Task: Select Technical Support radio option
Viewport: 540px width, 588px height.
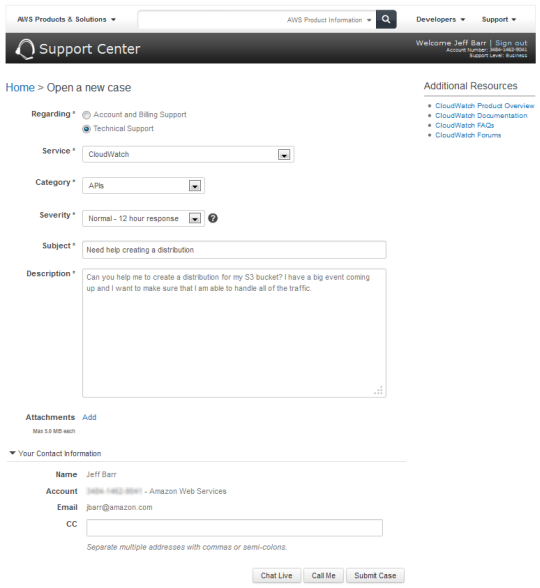Action: 86,129
